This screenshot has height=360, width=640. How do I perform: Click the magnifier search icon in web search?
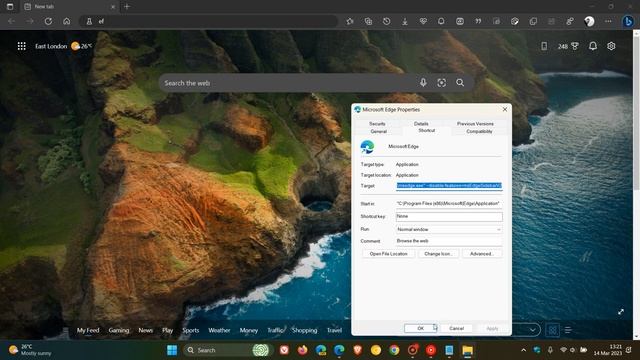pos(460,83)
